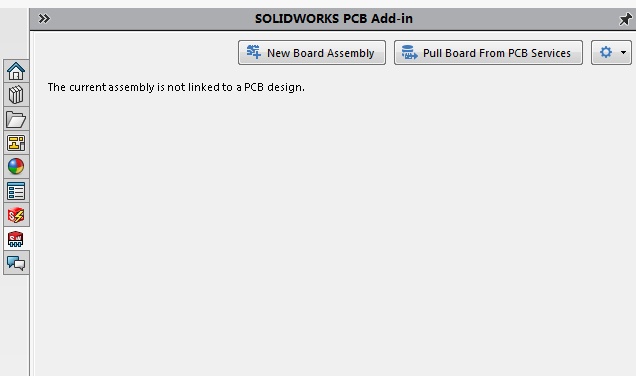Screen dimensions: 636x376
Task: Click the icon inside New Board Assembly
Action: pyautogui.click(x=254, y=52)
